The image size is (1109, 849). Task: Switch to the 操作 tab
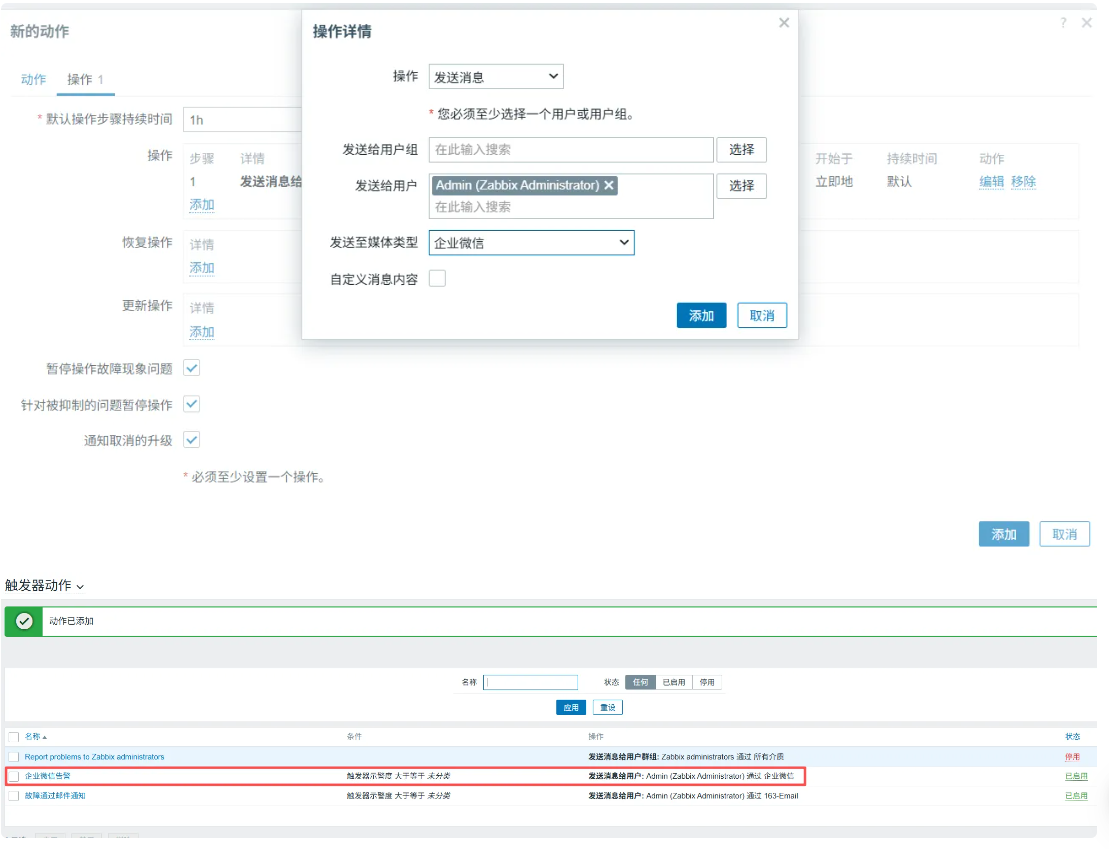pyautogui.click(x=85, y=79)
